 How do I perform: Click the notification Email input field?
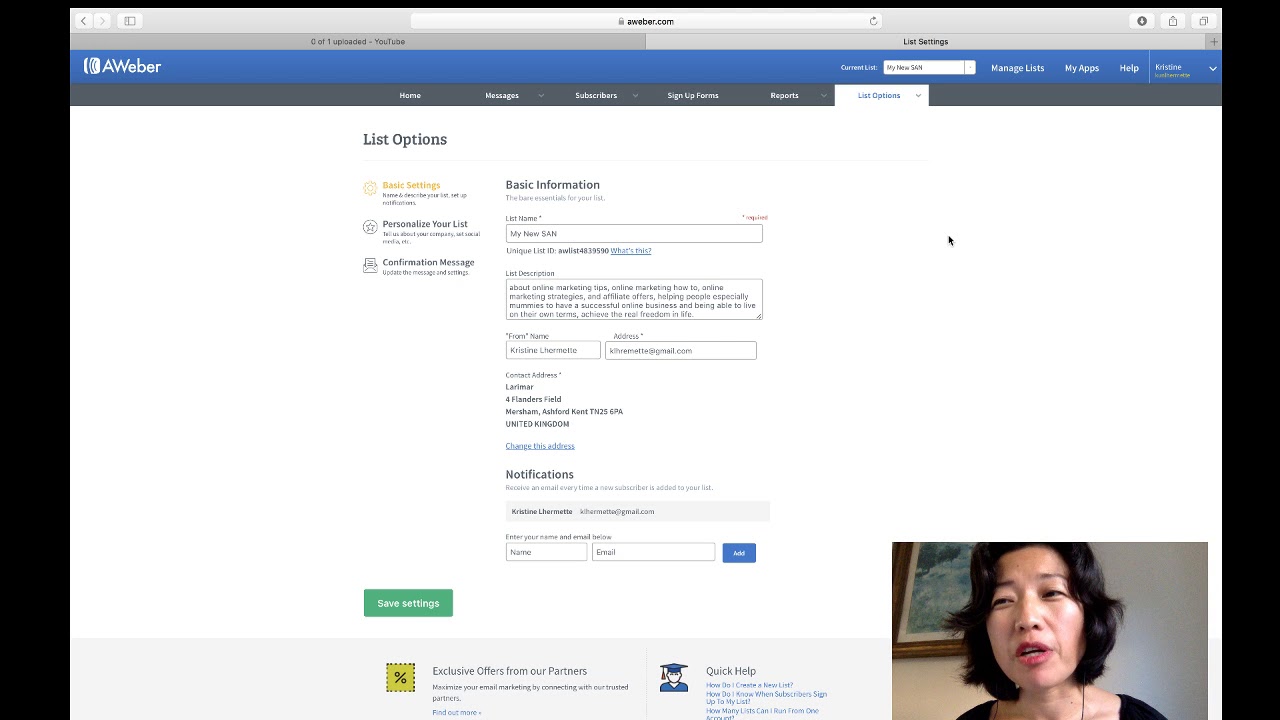coord(653,552)
